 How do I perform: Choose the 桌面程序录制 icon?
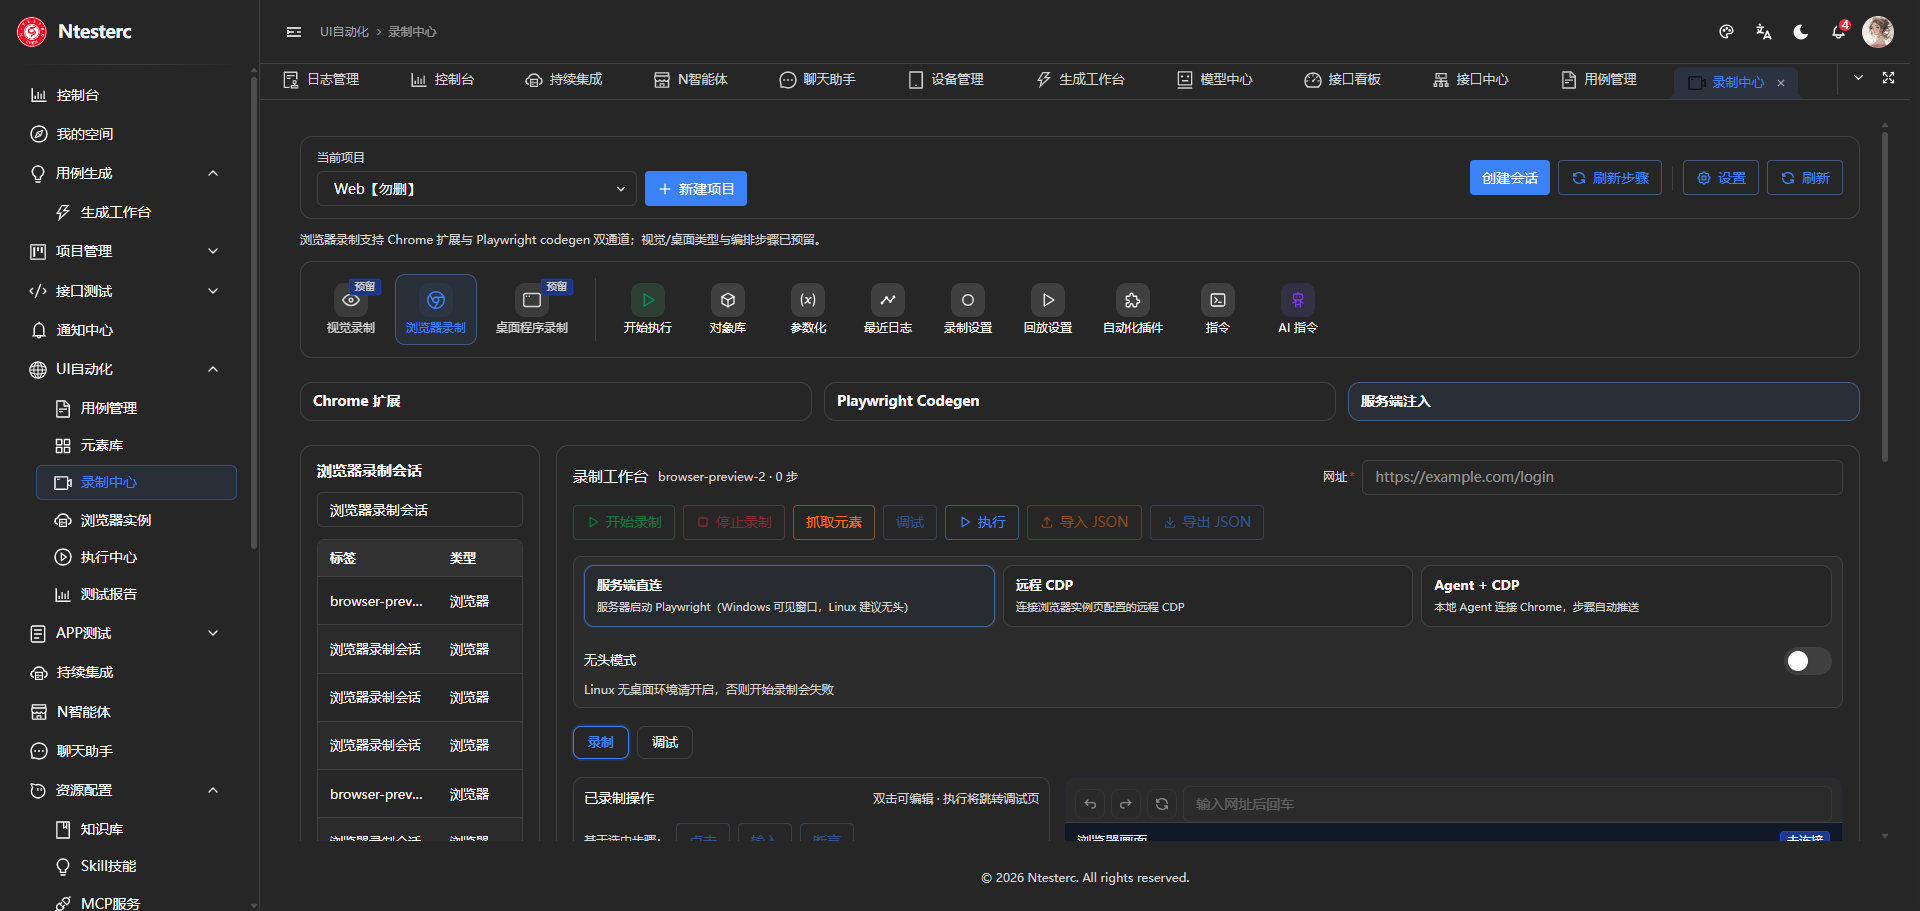[532, 300]
